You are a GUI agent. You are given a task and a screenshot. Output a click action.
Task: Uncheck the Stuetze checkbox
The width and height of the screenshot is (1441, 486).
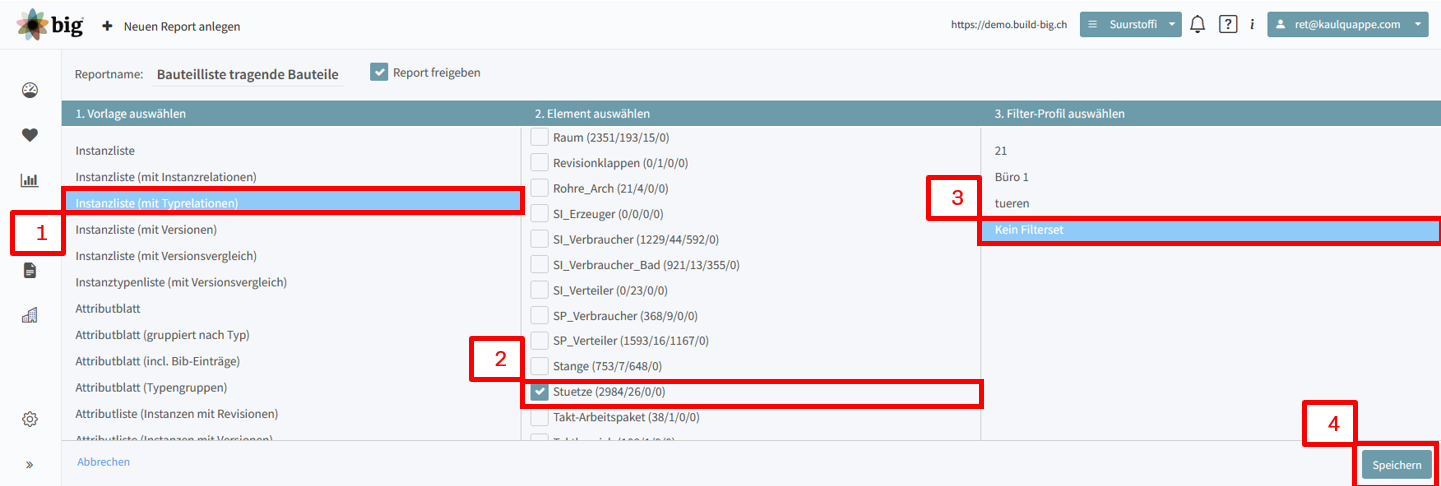pos(540,392)
